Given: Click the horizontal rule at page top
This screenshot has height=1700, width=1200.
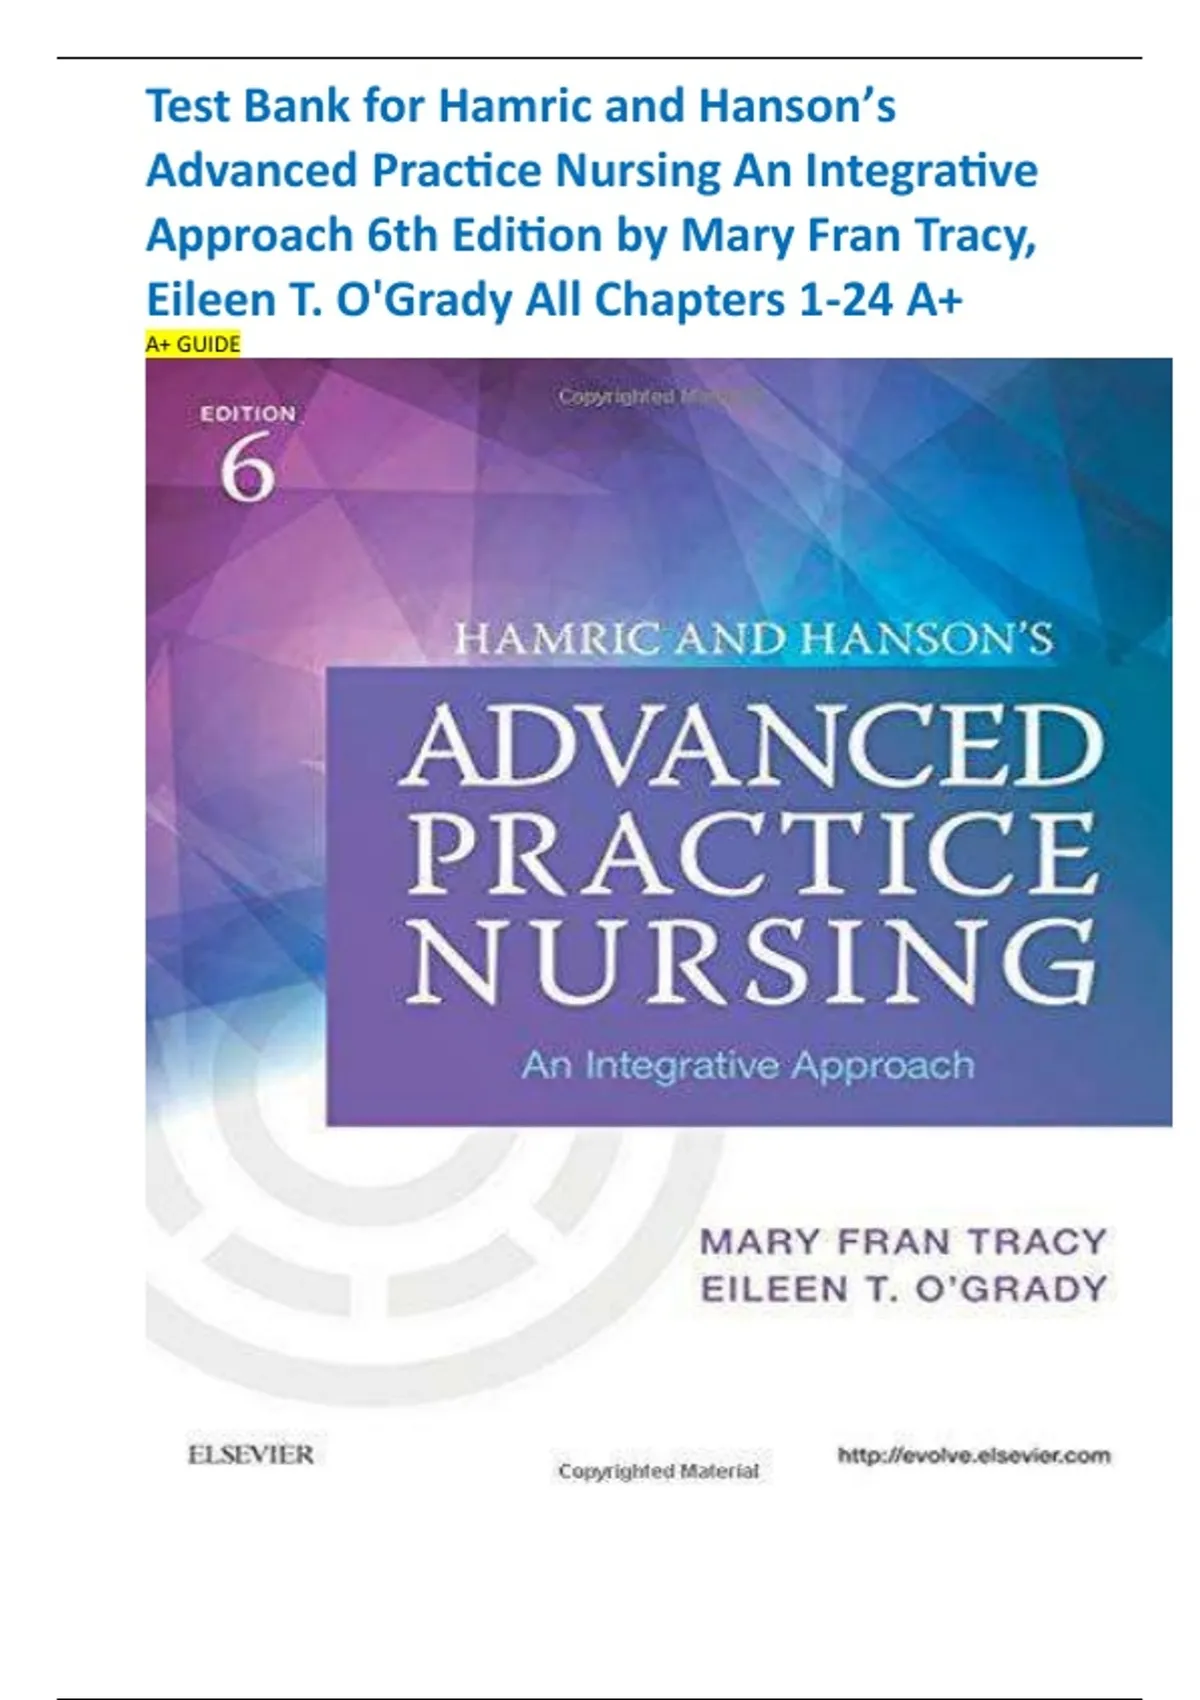Looking at the screenshot, I should [x=600, y=59].
